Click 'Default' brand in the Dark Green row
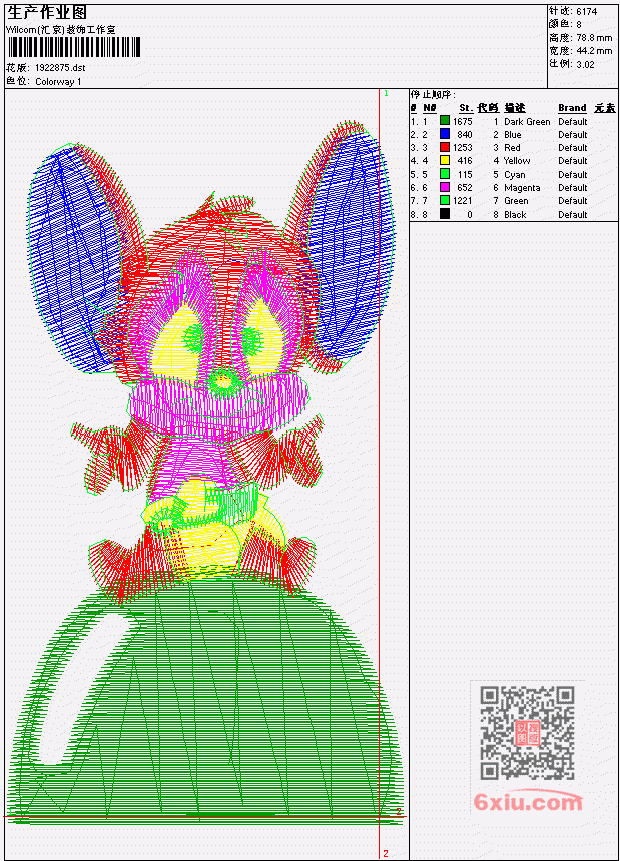Viewport: 620px width, 861px height. pos(573,121)
